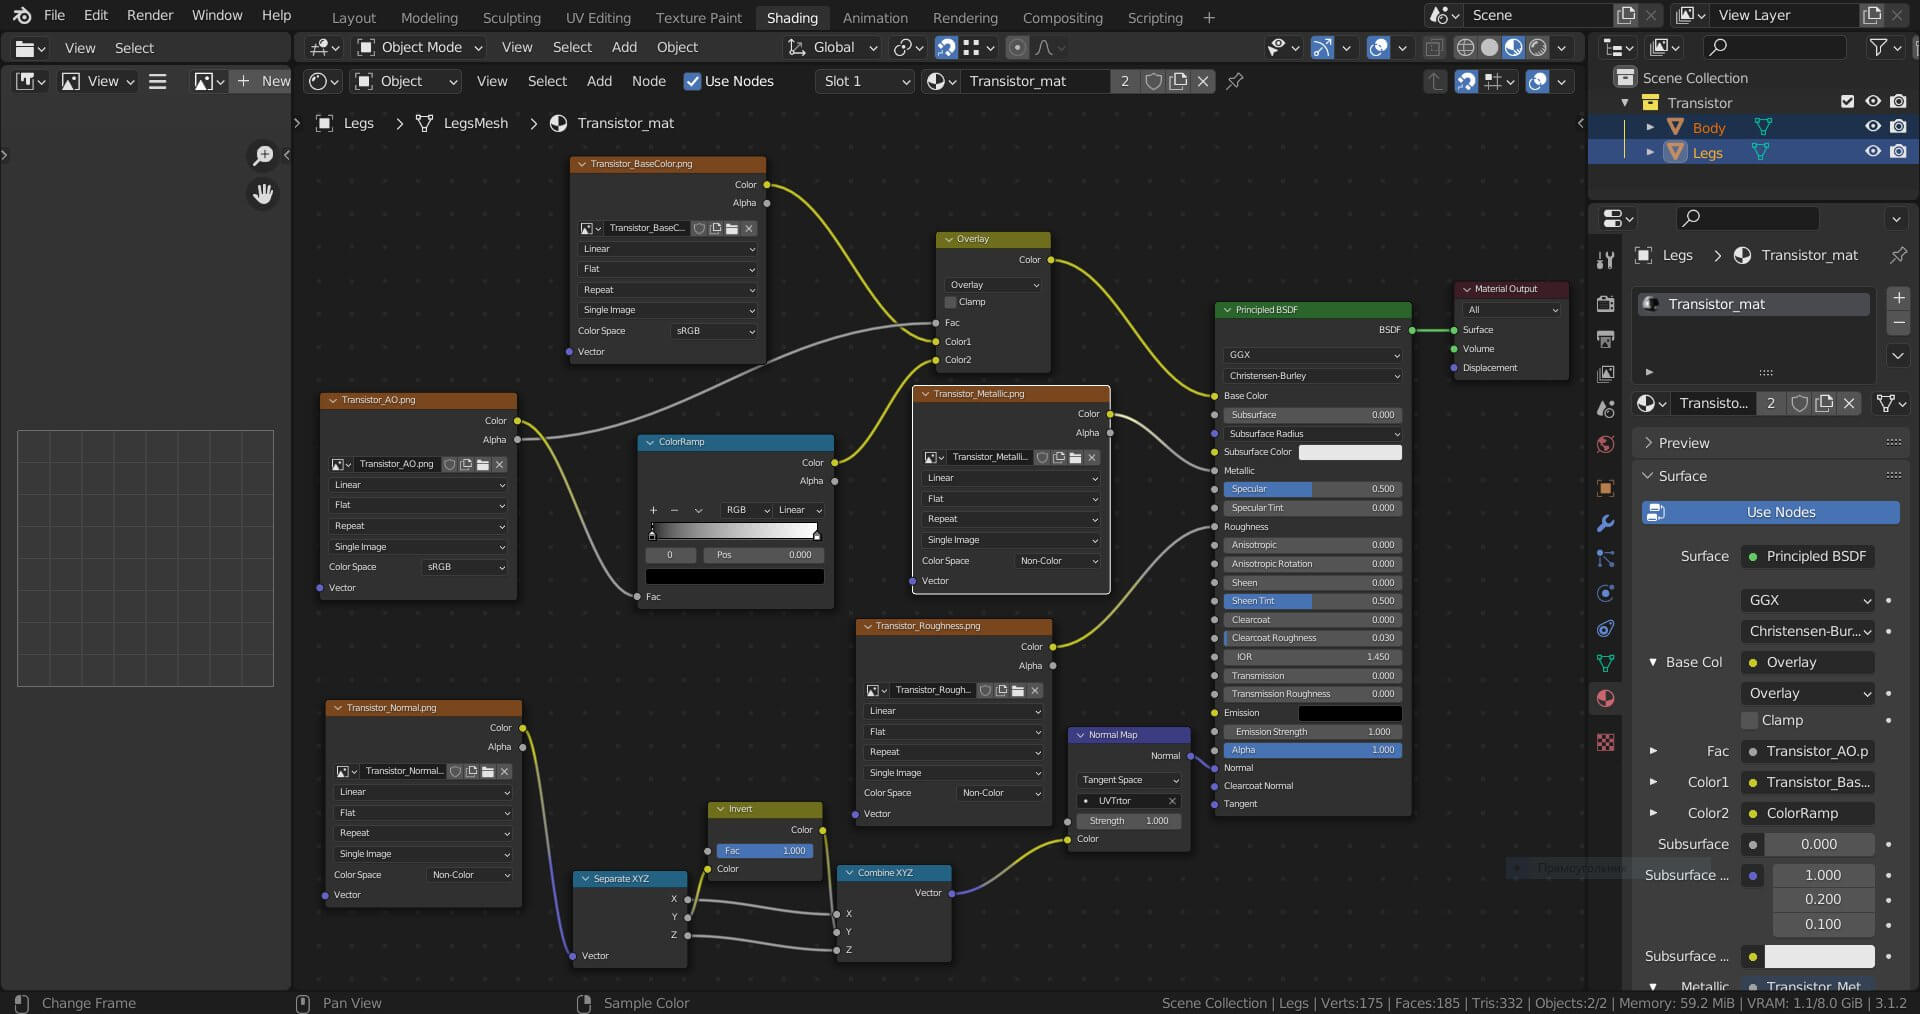Unlink Transistor_mat with X in node header
The height and width of the screenshot is (1014, 1920).
point(1203,81)
